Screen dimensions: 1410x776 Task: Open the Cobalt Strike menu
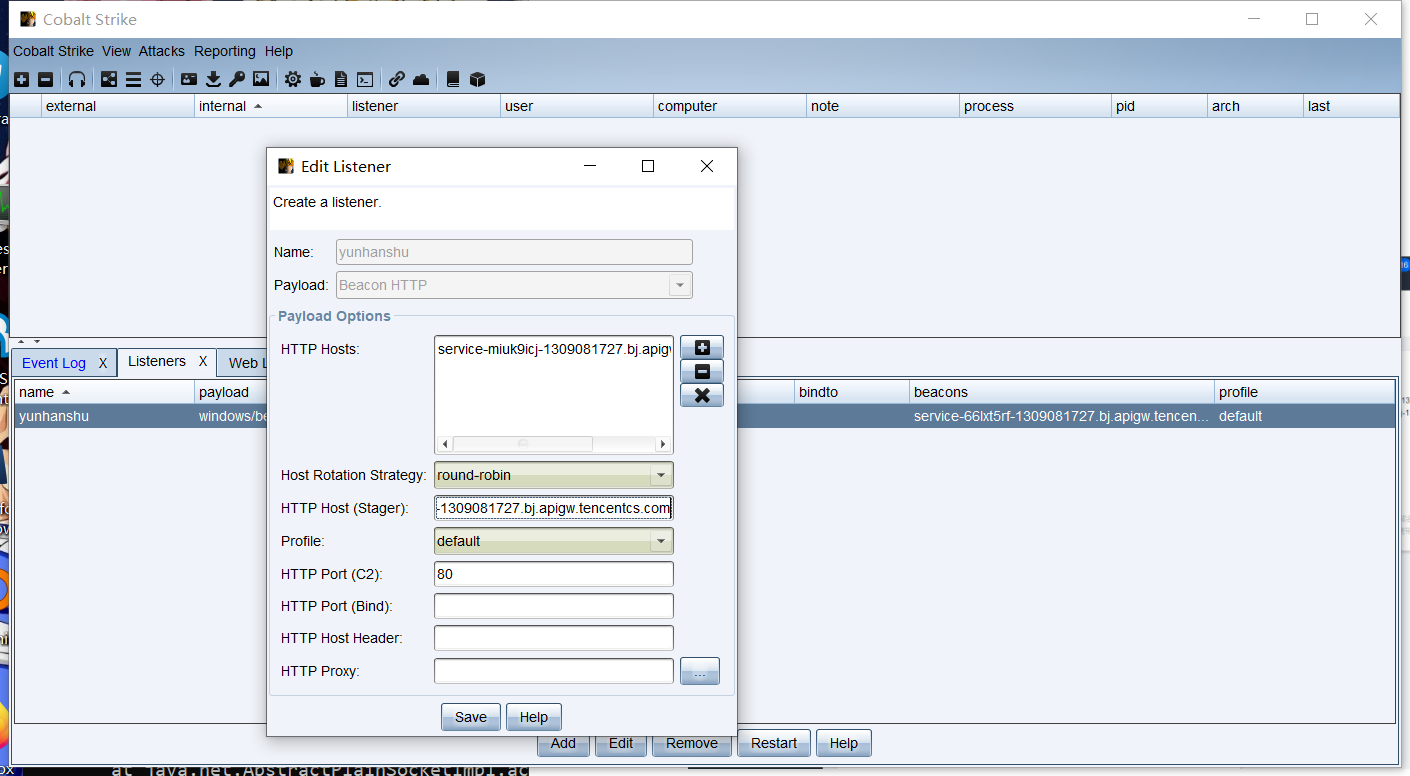[x=53, y=51]
